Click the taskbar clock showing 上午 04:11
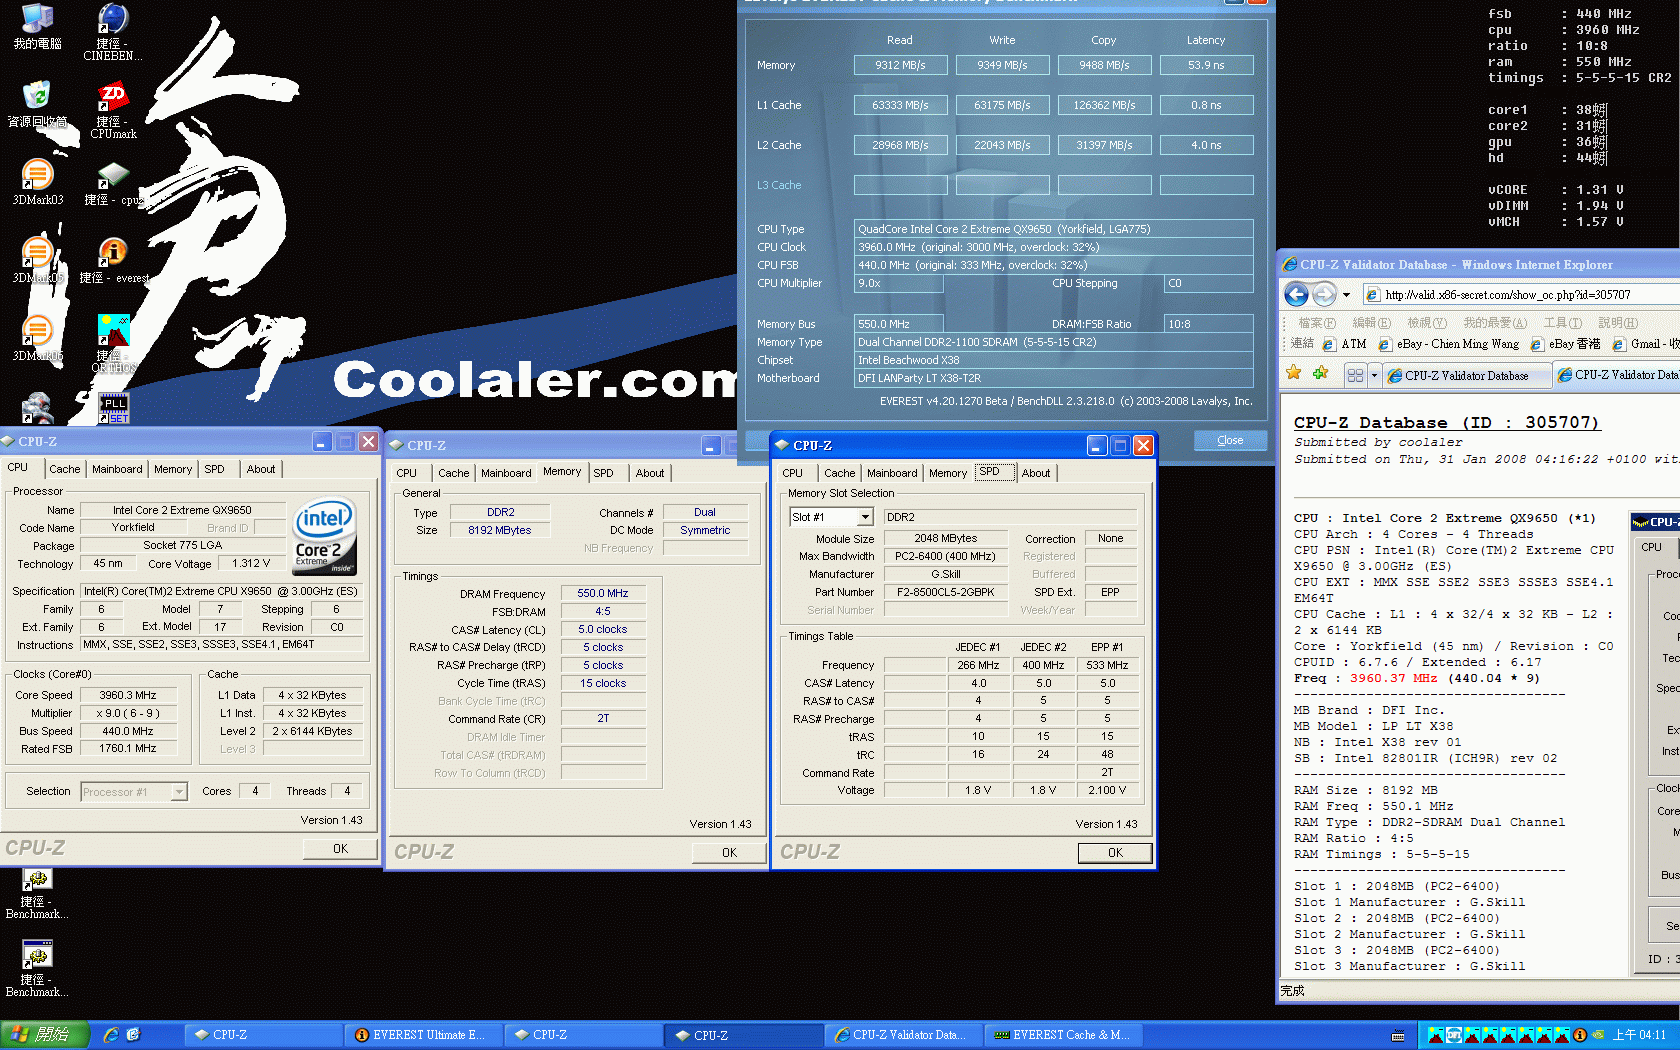 (1639, 1035)
